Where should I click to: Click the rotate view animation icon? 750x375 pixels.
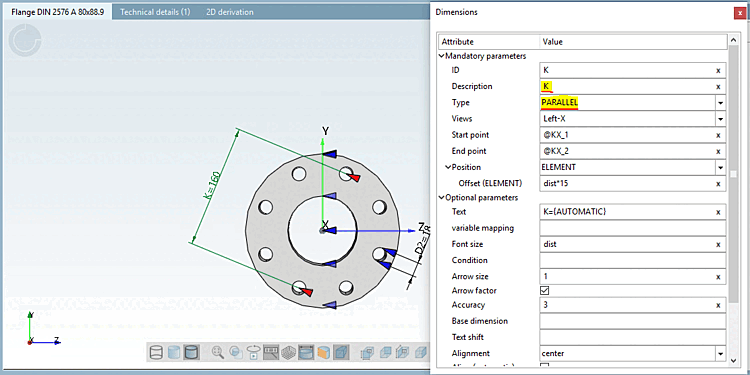click(x=253, y=353)
